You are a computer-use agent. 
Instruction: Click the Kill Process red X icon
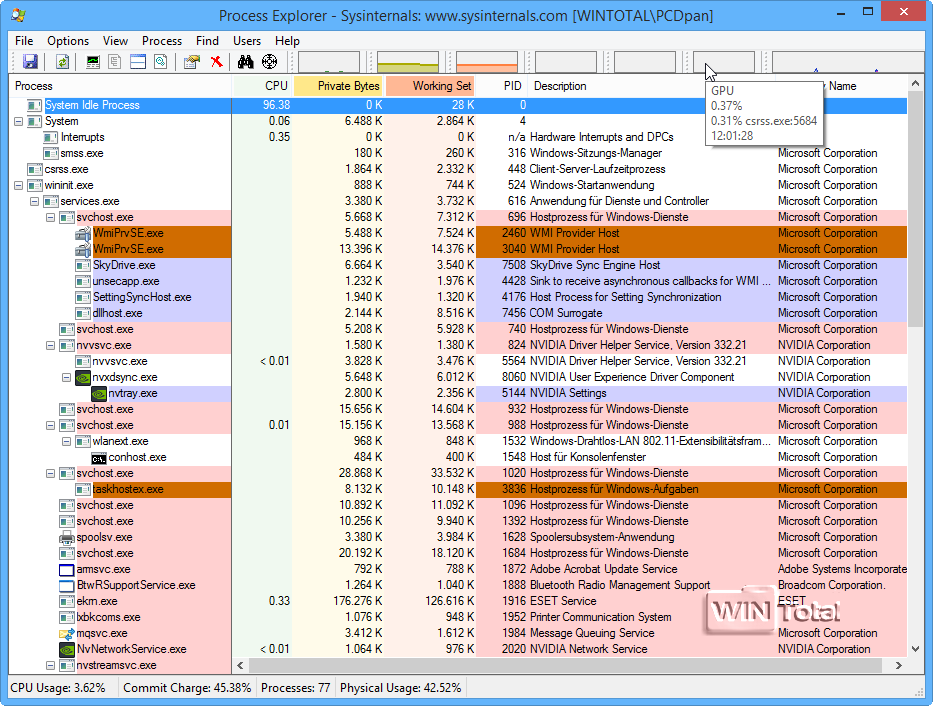(x=215, y=62)
